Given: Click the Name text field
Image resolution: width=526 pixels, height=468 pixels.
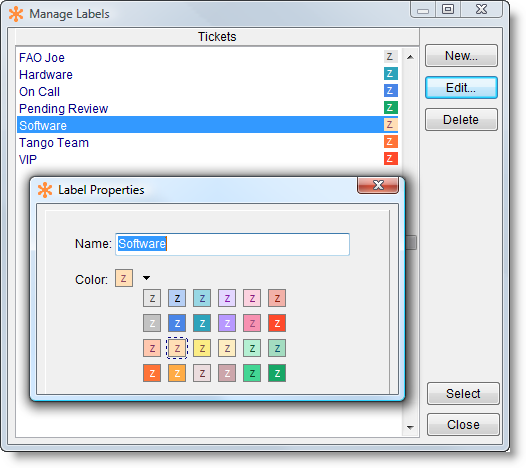Looking at the screenshot, I should 232,244.
